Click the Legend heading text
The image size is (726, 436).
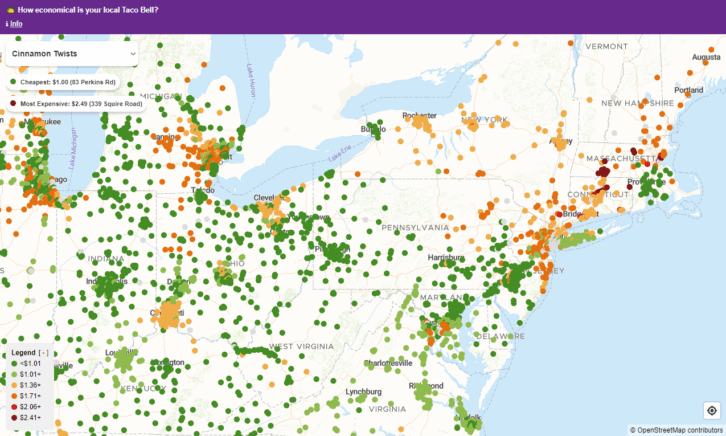pyautogui.click(x=23, y=353)
